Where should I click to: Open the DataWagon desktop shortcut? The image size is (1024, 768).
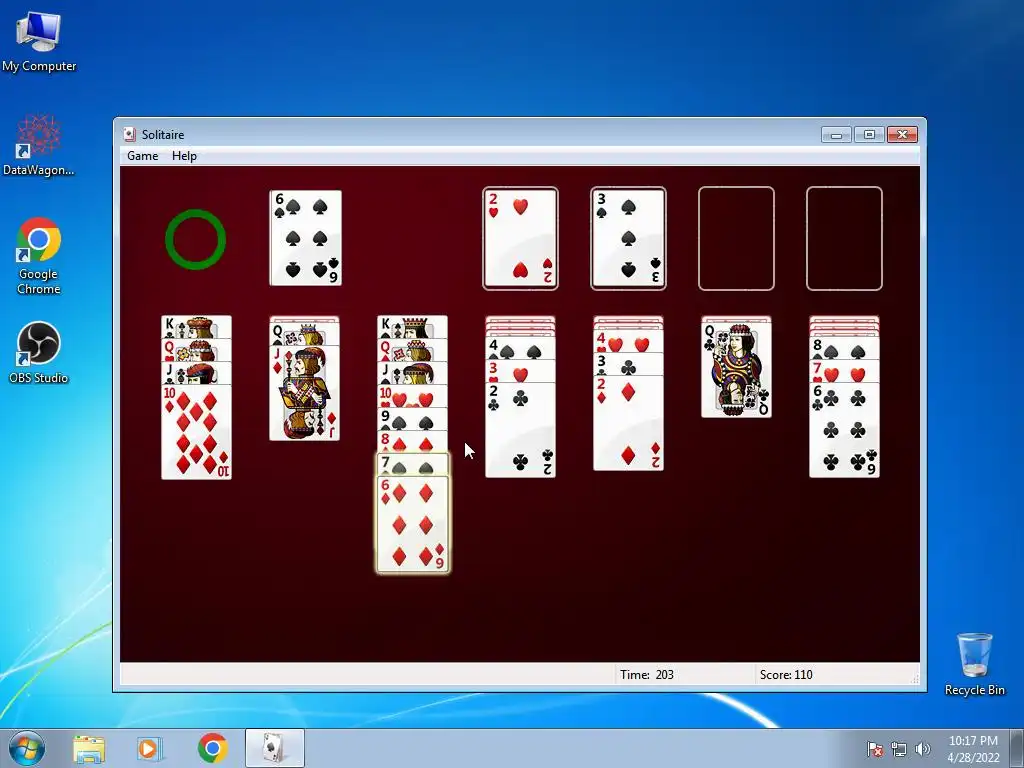[39, 145]
